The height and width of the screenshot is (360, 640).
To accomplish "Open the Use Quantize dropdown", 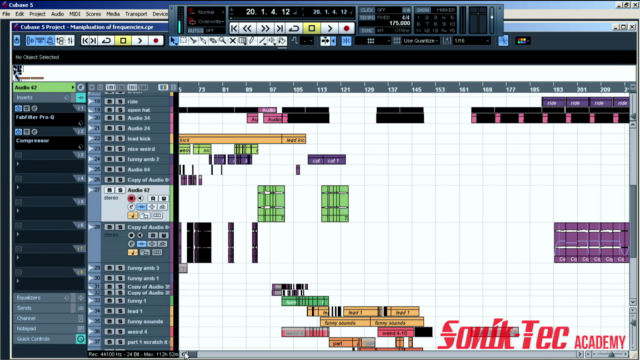I will point(421,41).
